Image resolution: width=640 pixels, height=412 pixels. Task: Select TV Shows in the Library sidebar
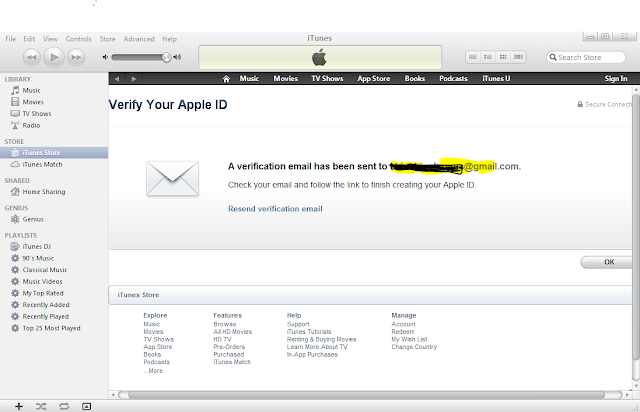click(37, 114)
